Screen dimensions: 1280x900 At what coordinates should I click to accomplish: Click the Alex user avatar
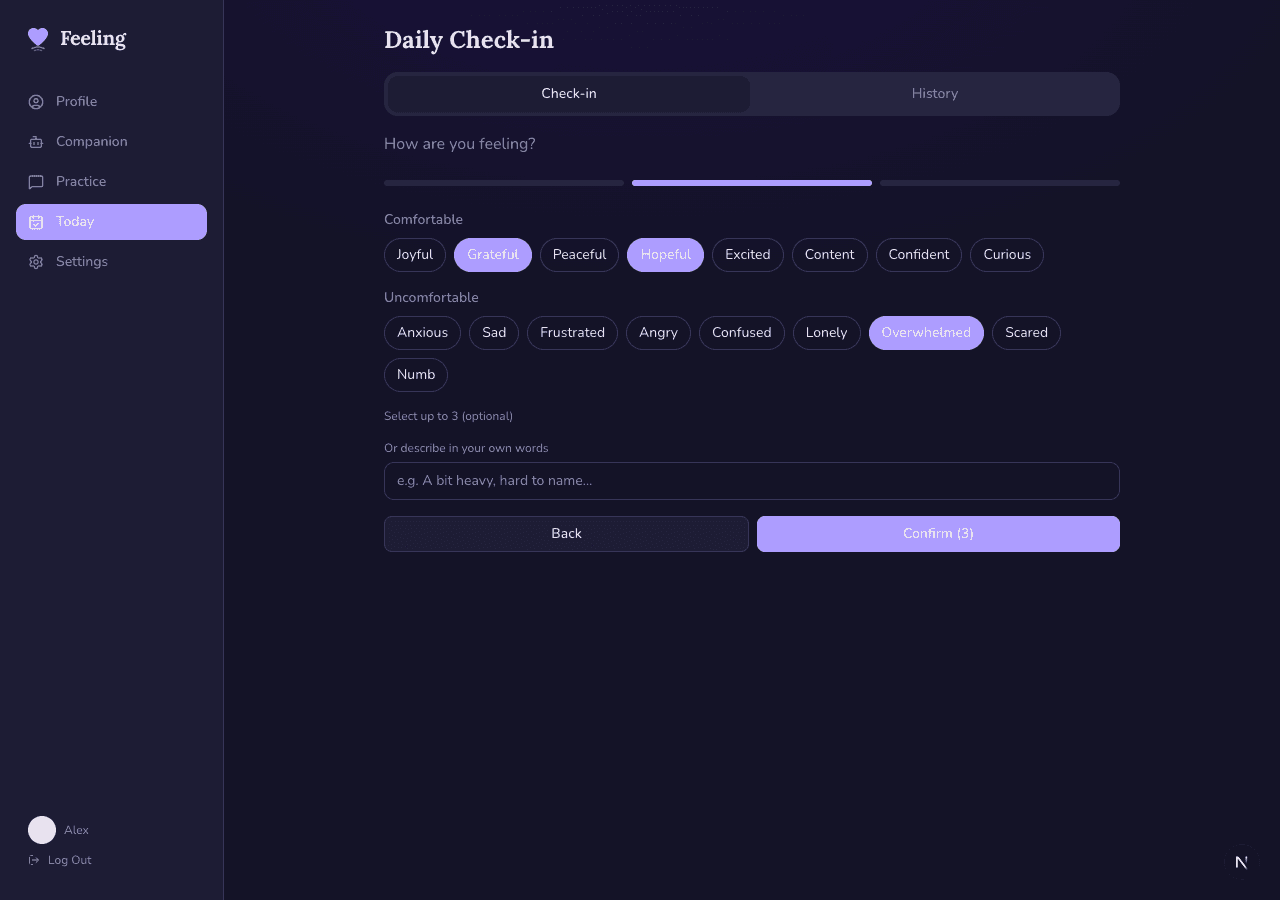click(x=42, y=830)
